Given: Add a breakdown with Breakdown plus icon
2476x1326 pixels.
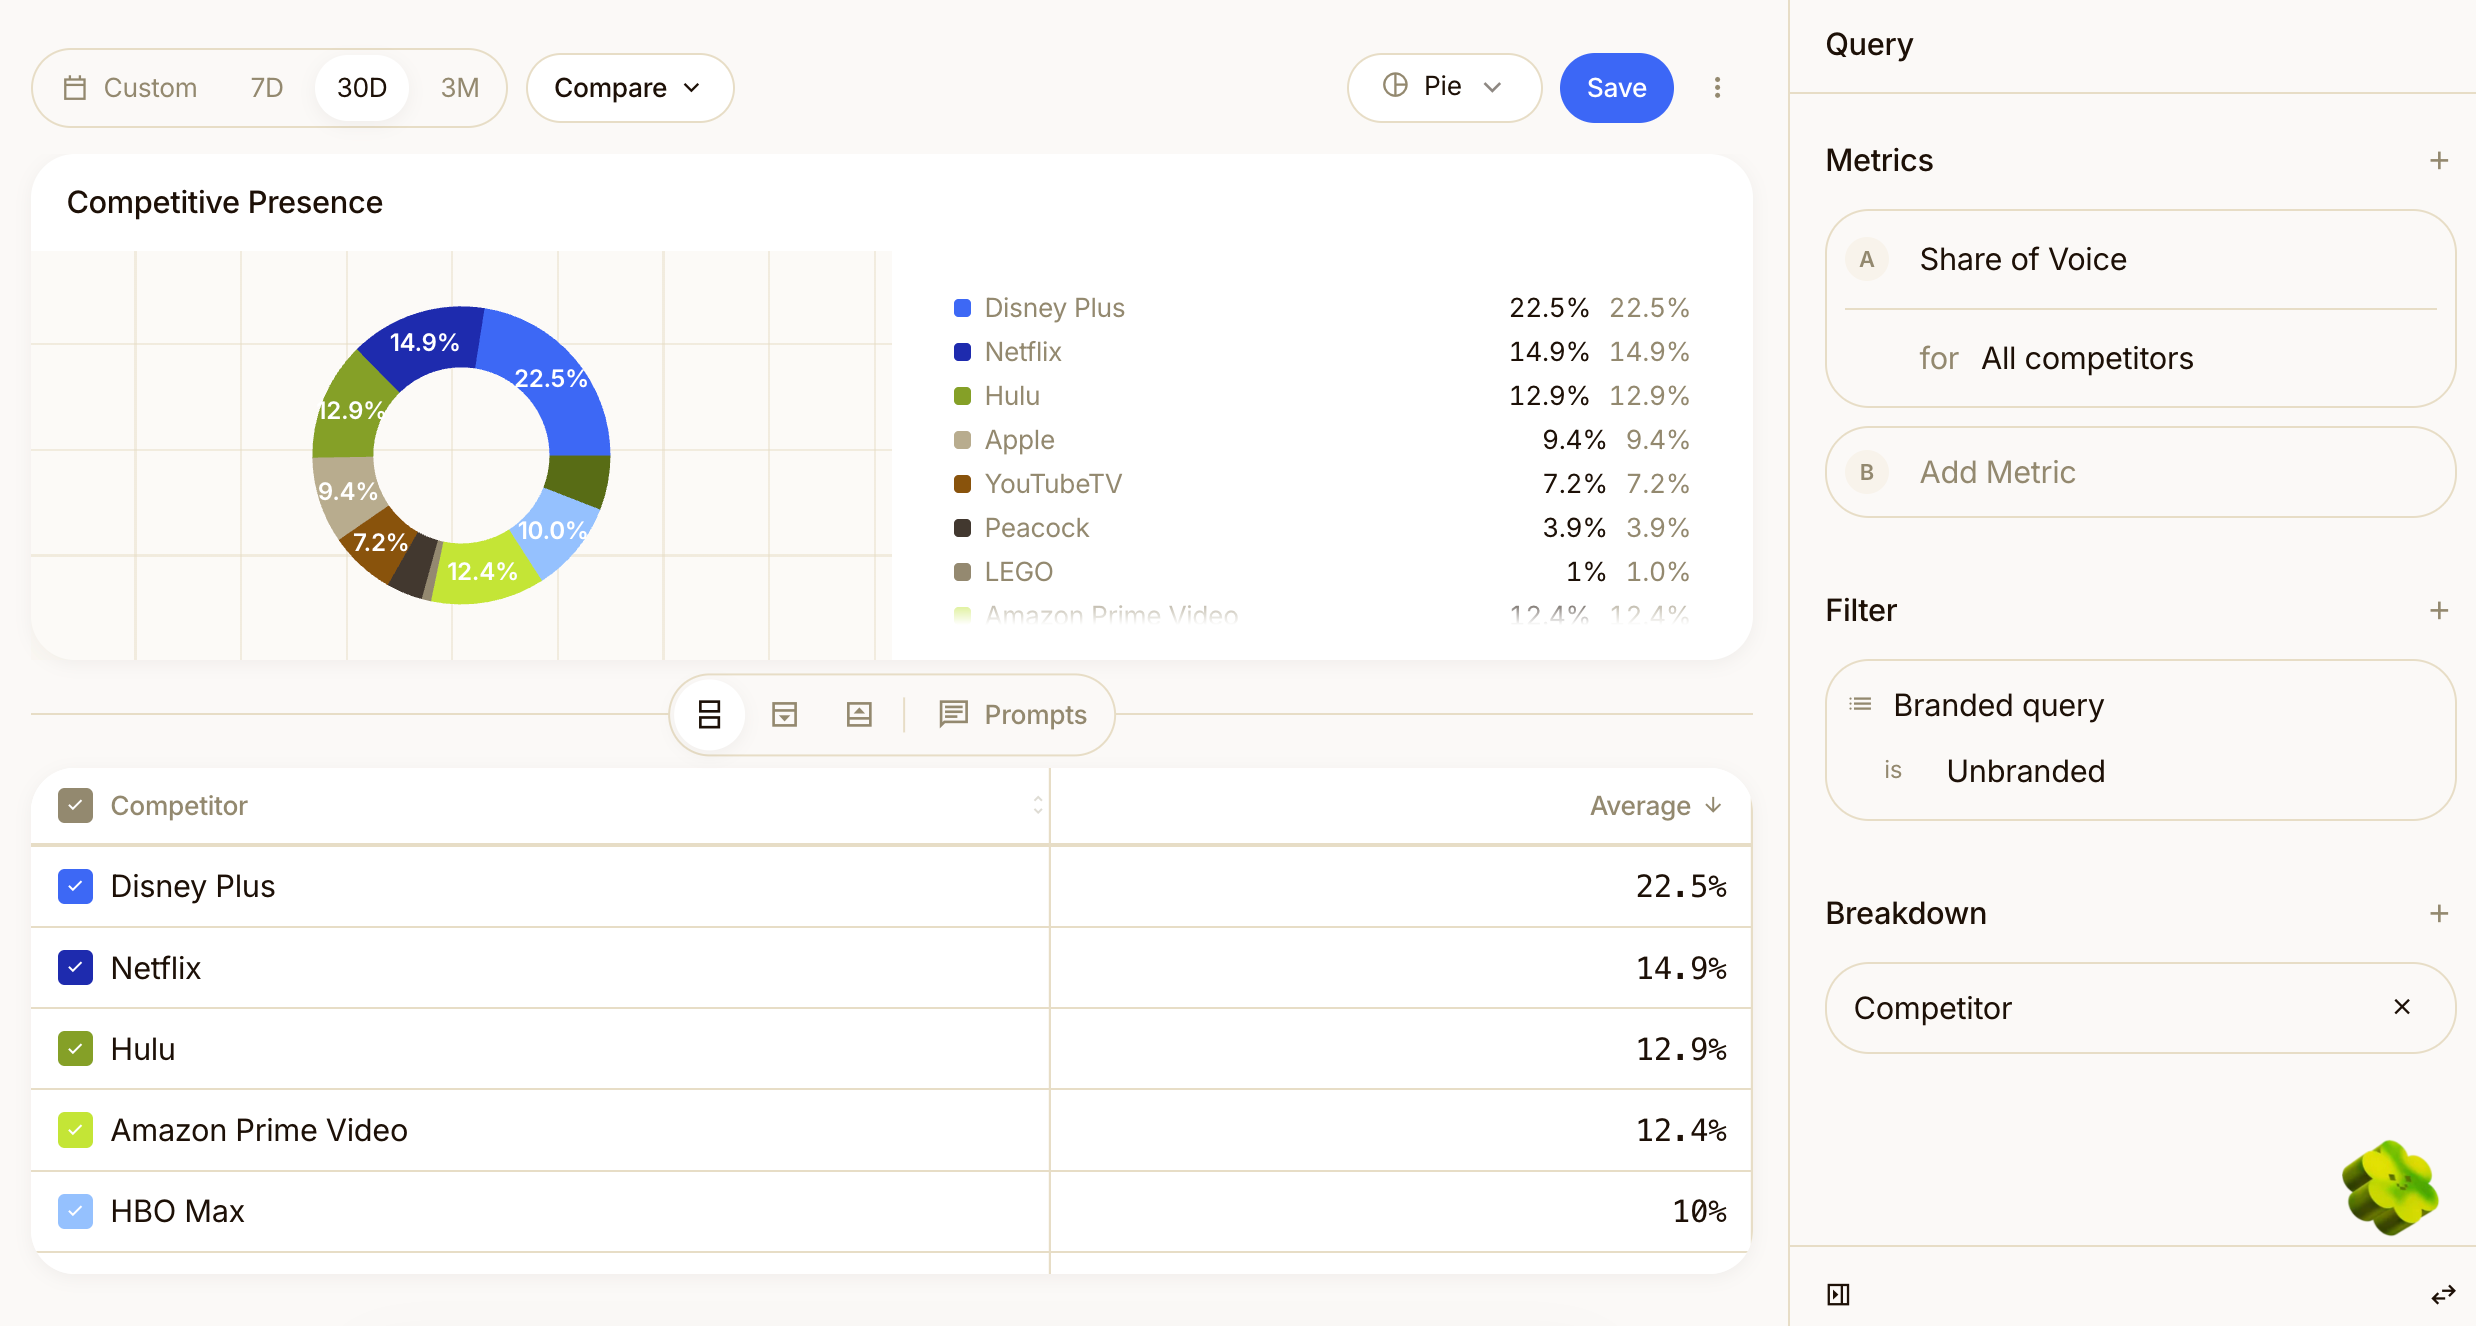Looking at the screenshot, I should (x=2439, y=913).
